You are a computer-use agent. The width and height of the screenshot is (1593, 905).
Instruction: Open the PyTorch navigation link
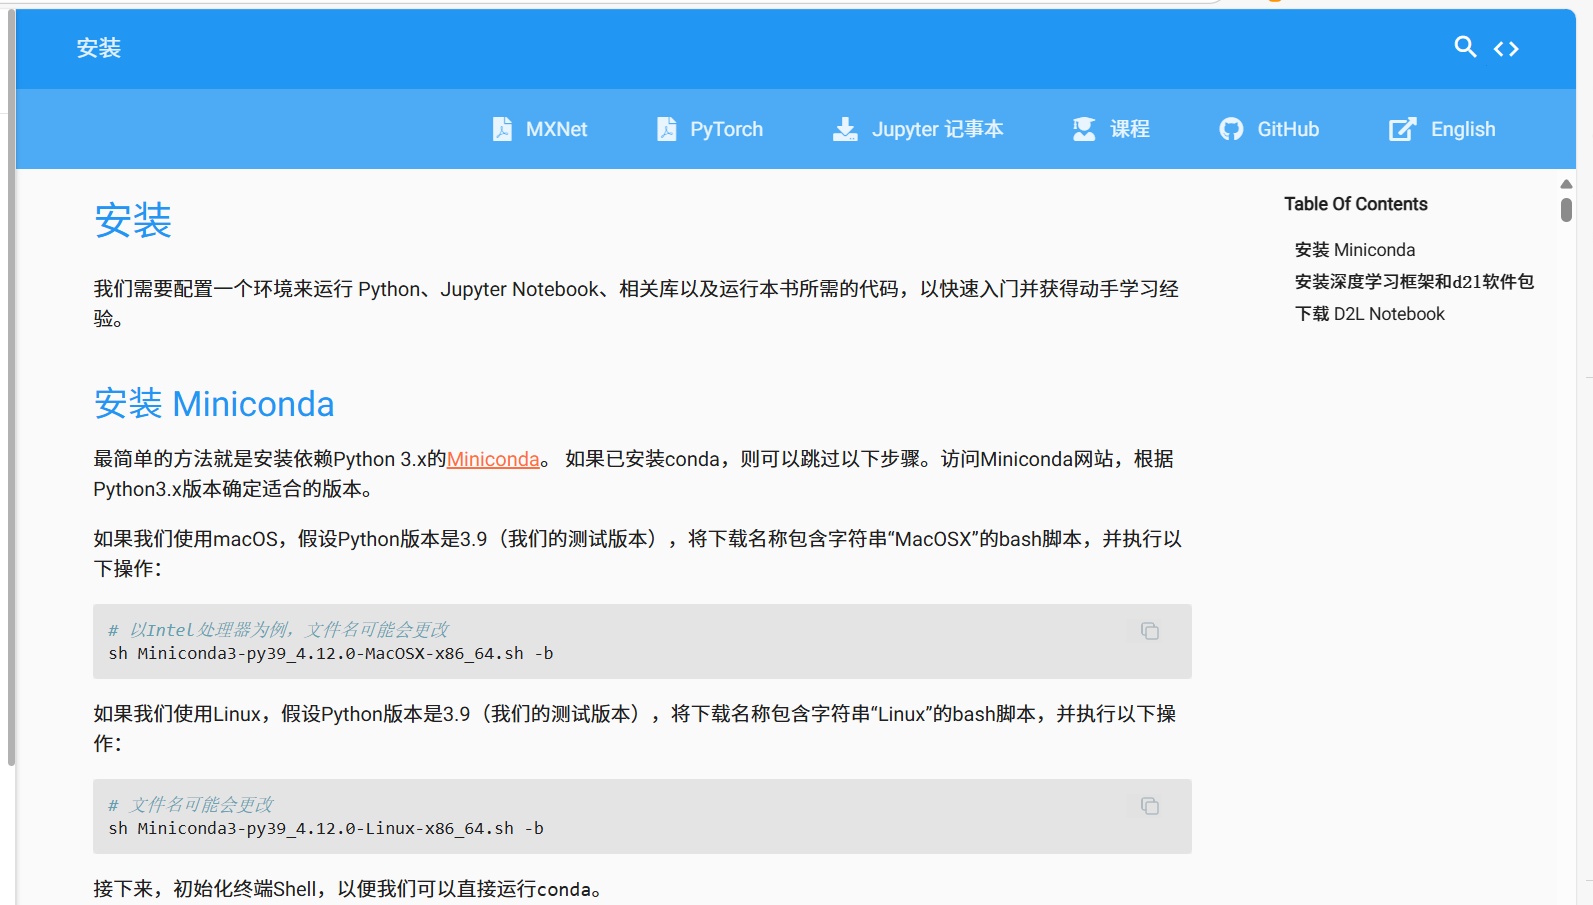click(710, 129)
